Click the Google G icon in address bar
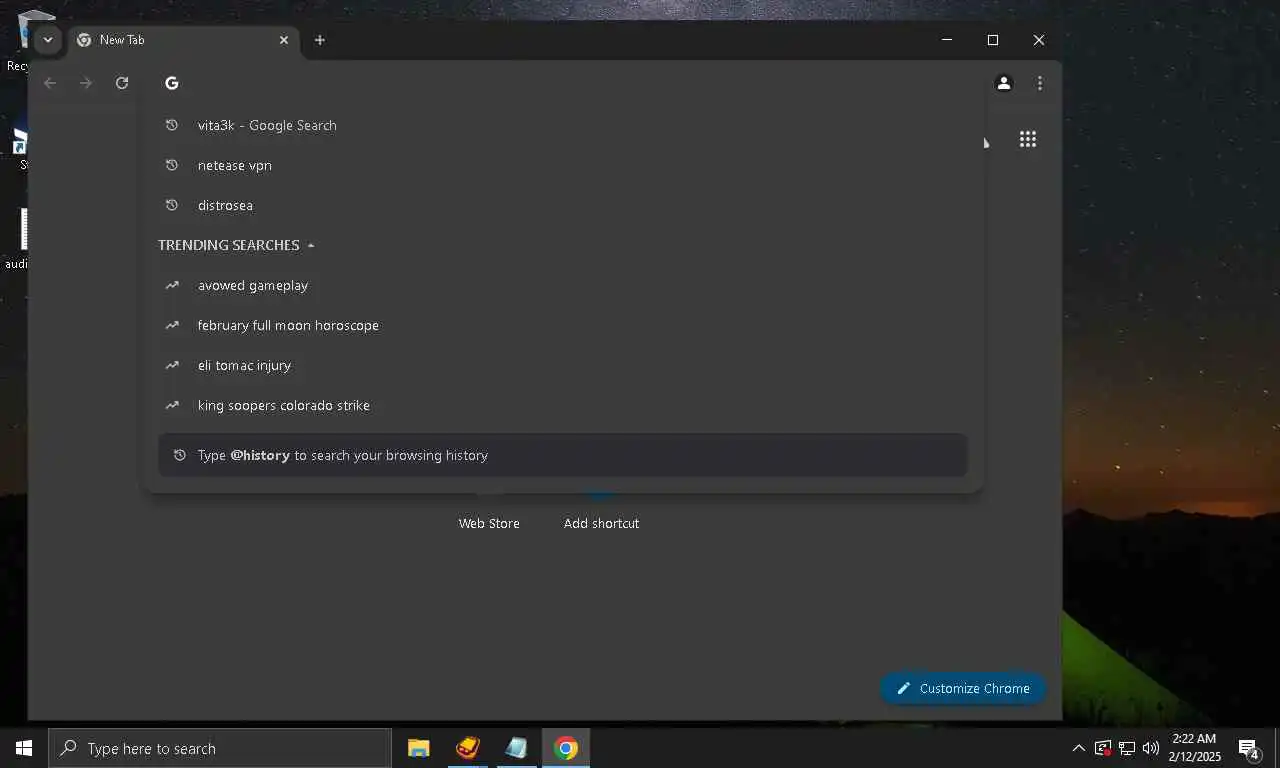 (x=172, y=83)
